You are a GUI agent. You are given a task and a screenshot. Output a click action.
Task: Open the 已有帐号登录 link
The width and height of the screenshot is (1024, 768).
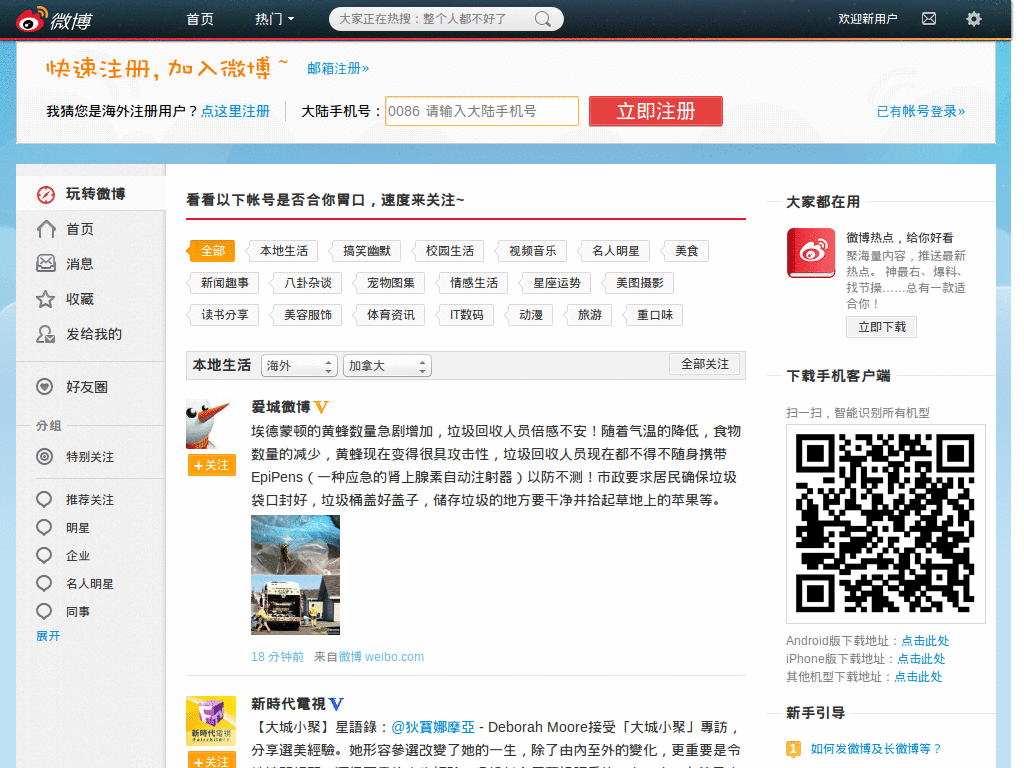coord(921,111)
